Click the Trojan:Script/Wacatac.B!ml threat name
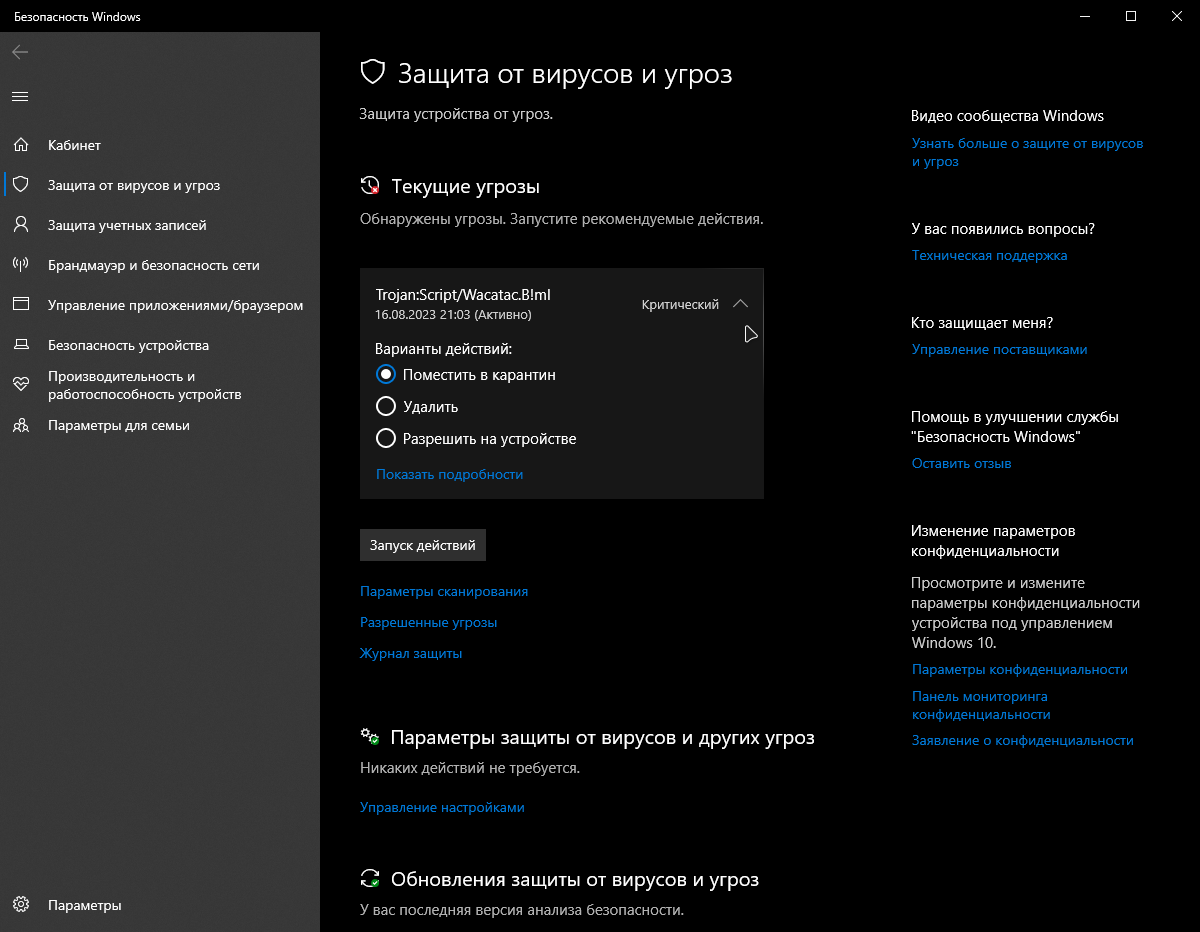This screenshot has width=1200, height=932. [x=464, y=294]
